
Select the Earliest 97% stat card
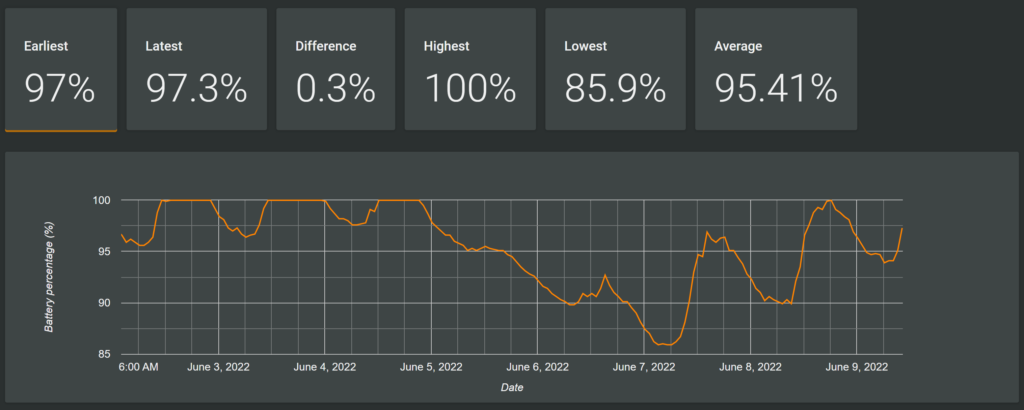pyautogui.click(x=61, y=70)
